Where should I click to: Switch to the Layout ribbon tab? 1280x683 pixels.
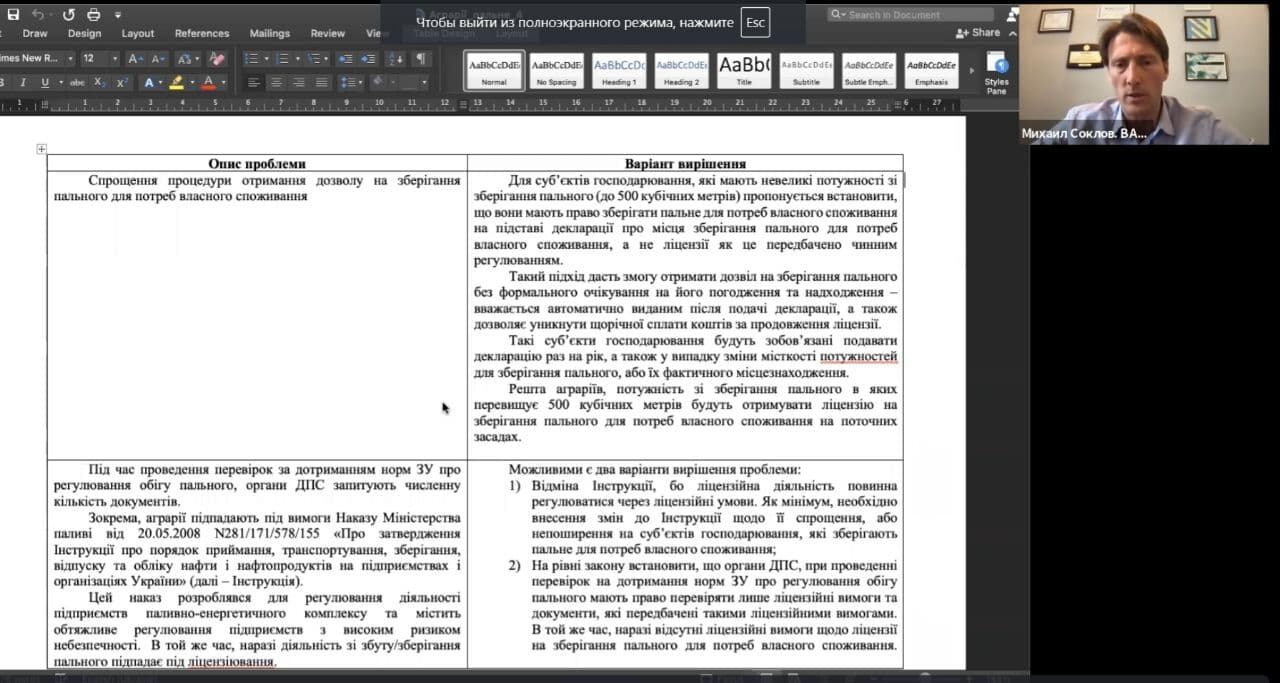[x=138, y=33]
